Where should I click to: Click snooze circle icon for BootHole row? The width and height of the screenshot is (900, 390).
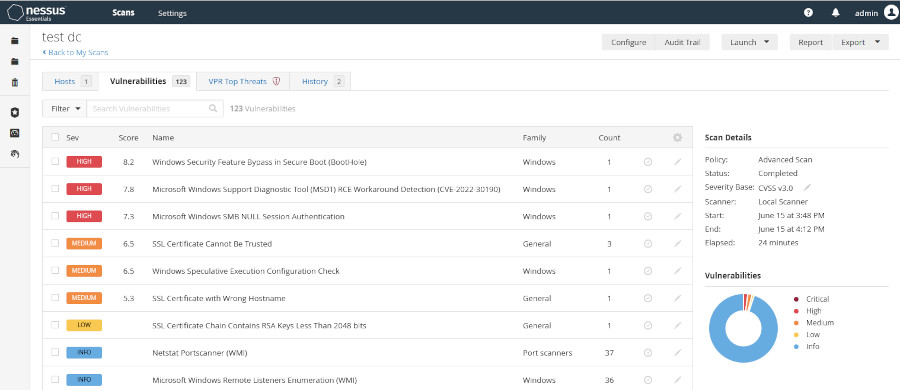click(648, 162)
